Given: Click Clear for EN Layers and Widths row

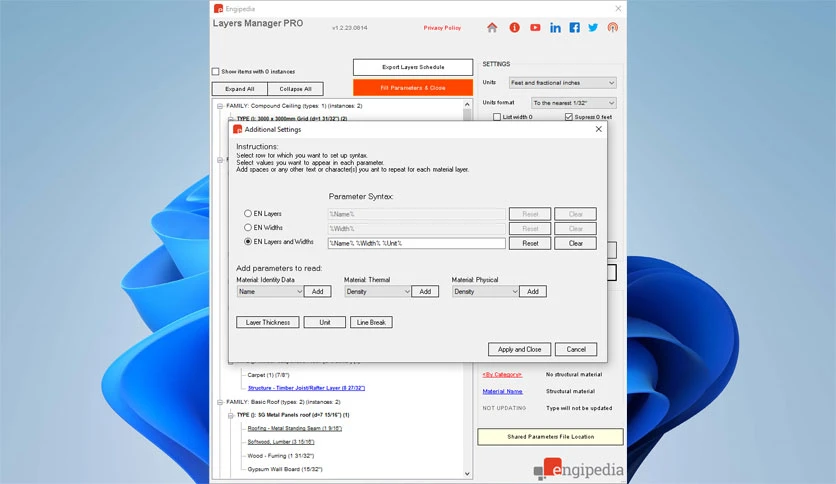Looking at the screenshot, I should 575,243.
